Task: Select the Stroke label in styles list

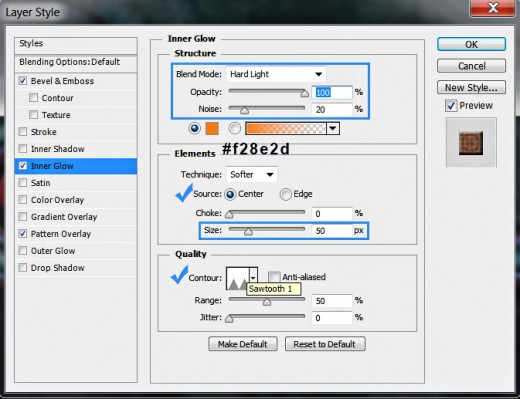Action: tap(43, 132)
